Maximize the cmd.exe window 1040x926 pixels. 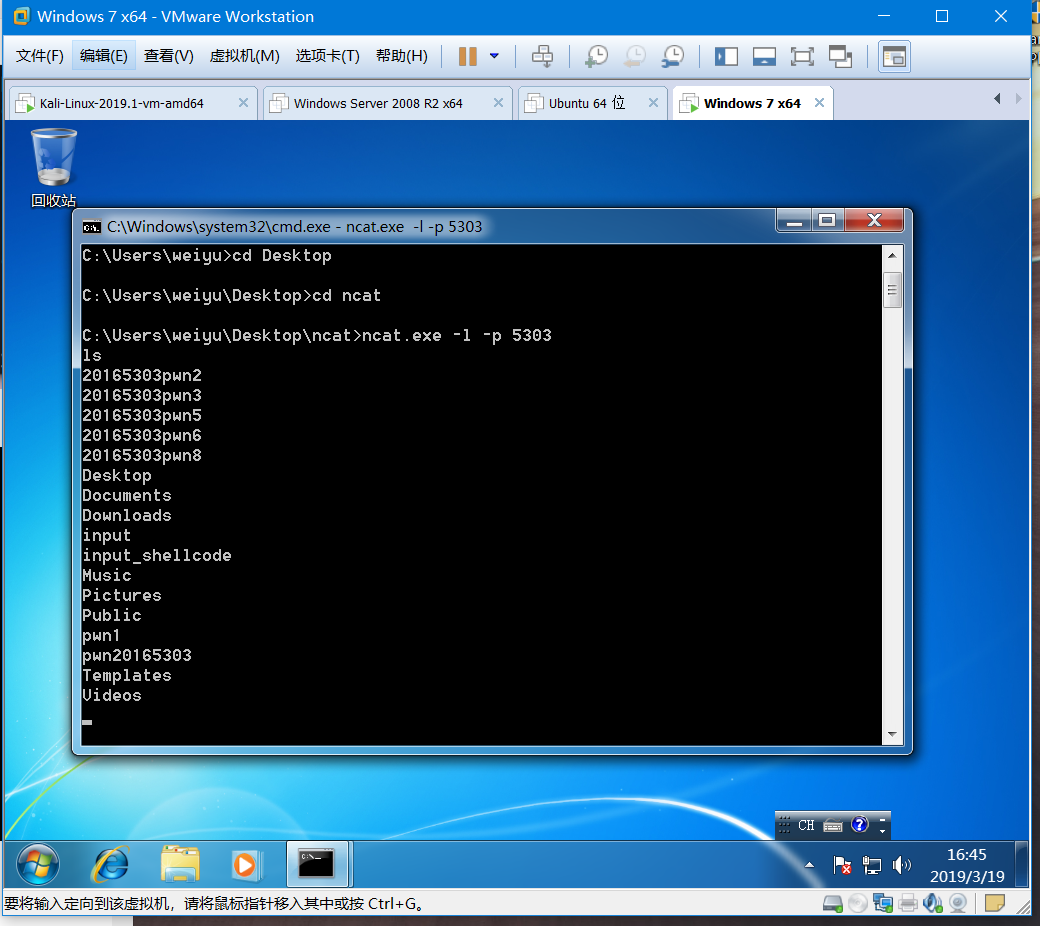coord(827,220)
